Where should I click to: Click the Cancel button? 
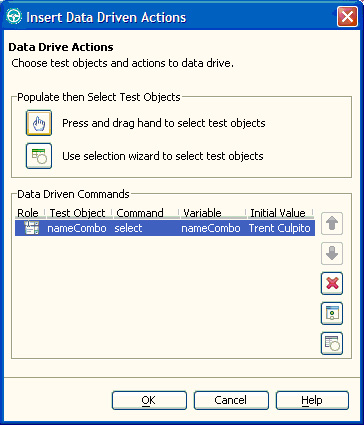click(231, 400)
